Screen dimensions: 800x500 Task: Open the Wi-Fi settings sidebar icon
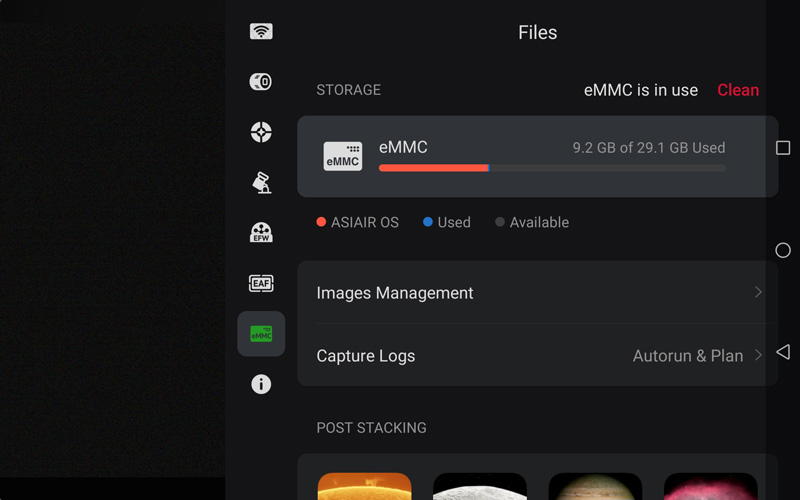(x=261, y=32)
